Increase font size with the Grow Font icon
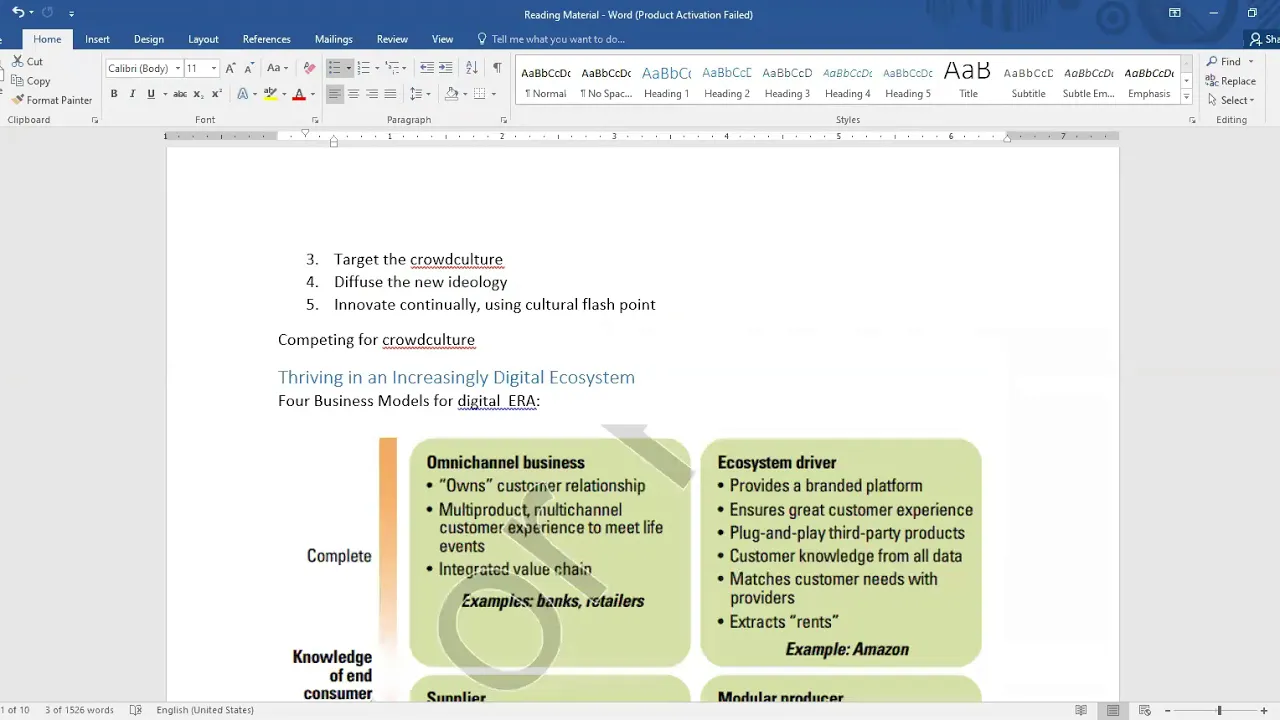This screenshot has height=720, width=1280. 230,68
